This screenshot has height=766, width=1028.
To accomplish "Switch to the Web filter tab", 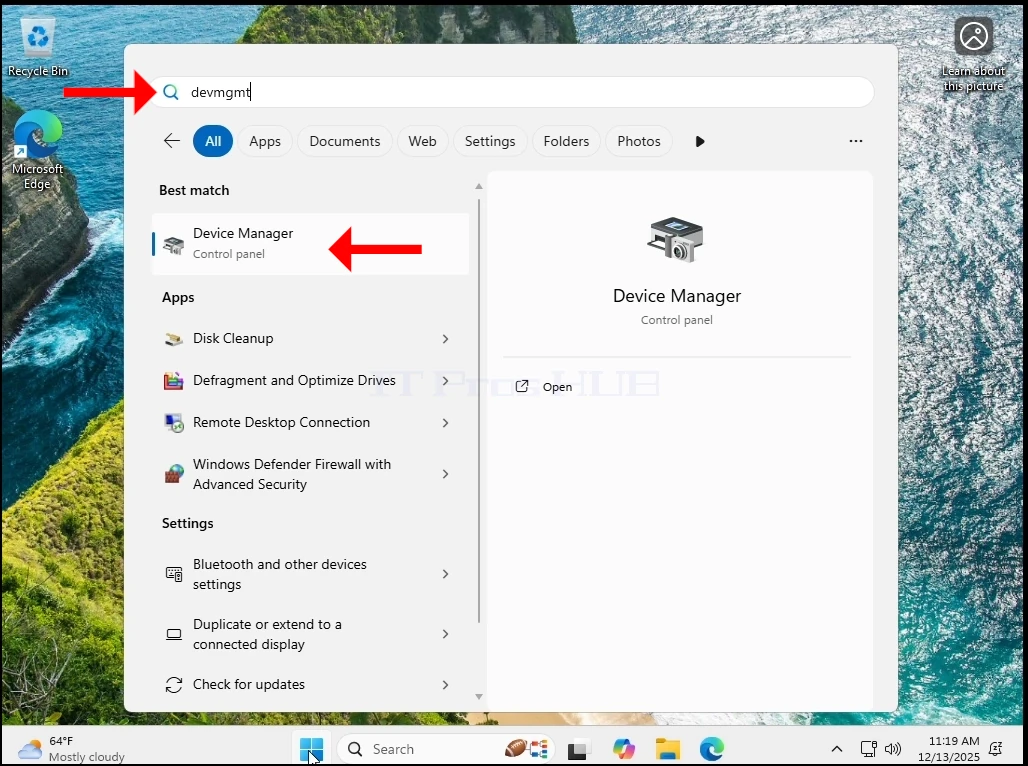I will pos(422,141).
